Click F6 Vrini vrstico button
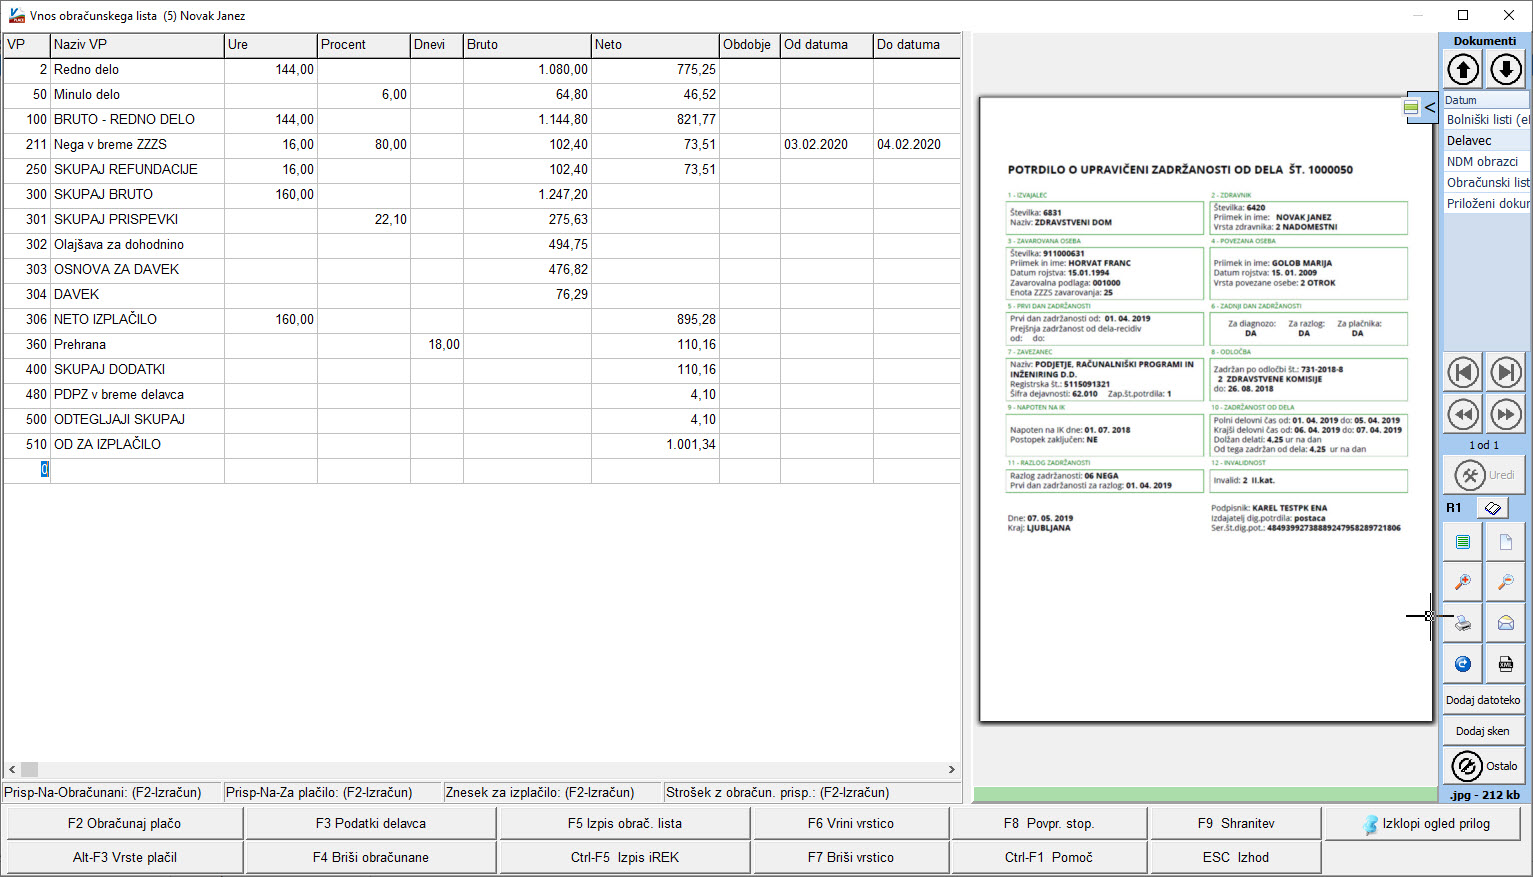This screenshot has width=1533, height=877. 851,823
